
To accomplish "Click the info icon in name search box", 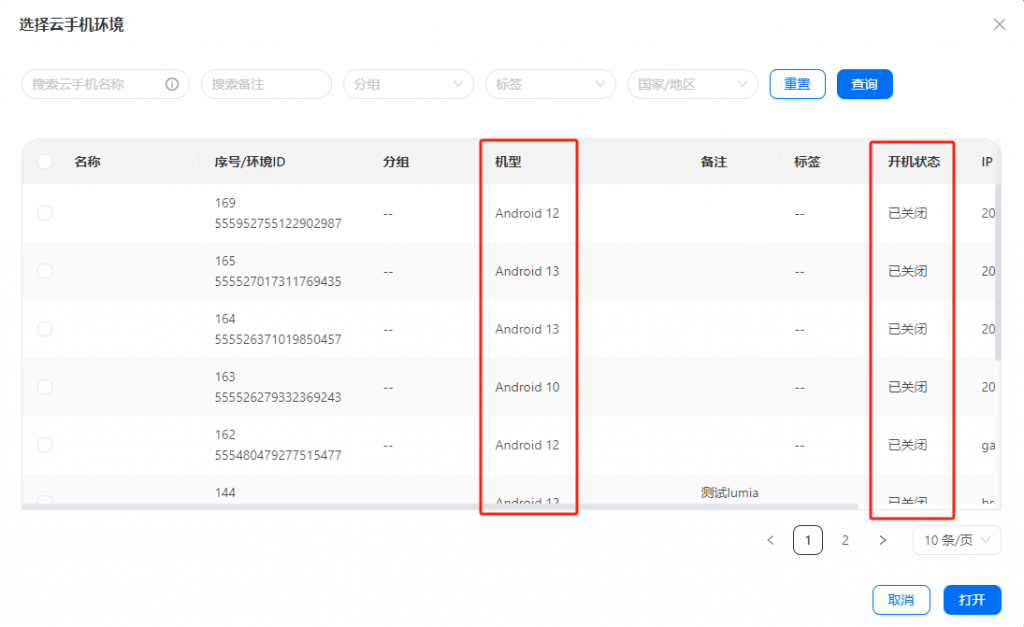I will point(171,84).
